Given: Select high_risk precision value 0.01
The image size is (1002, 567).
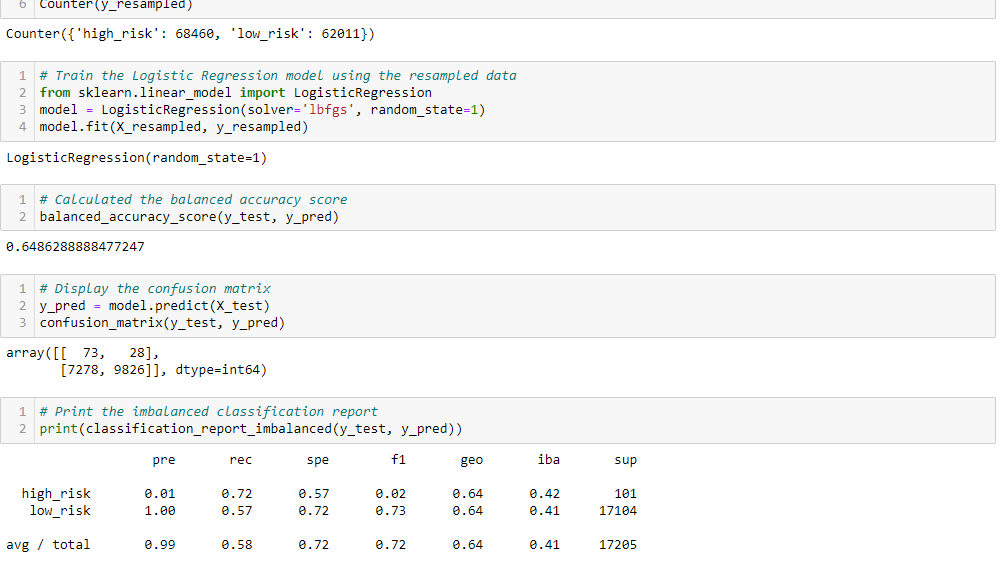Looking at the screenshot, I should pos(160,494).
